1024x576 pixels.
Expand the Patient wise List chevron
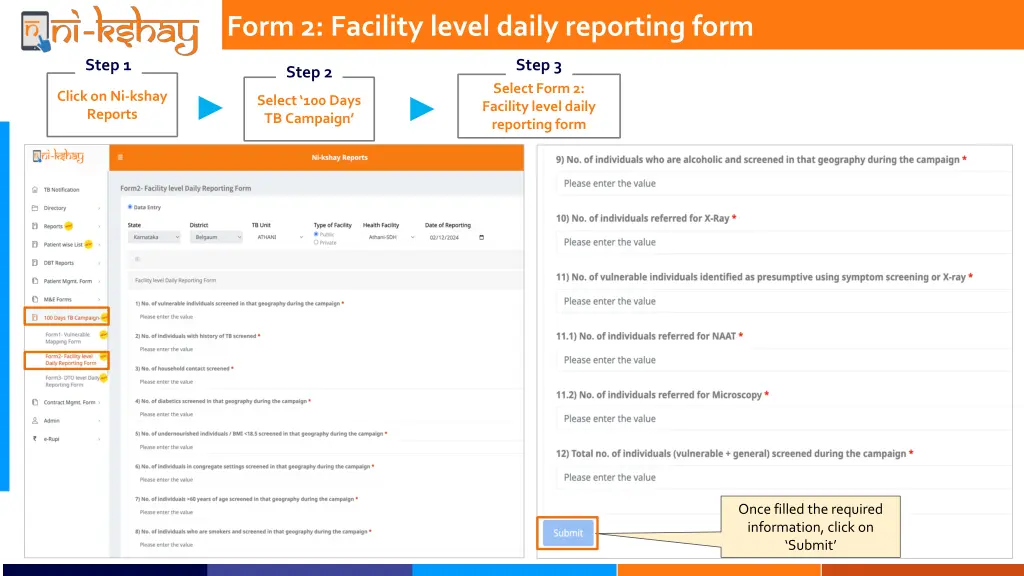point(99,245)
